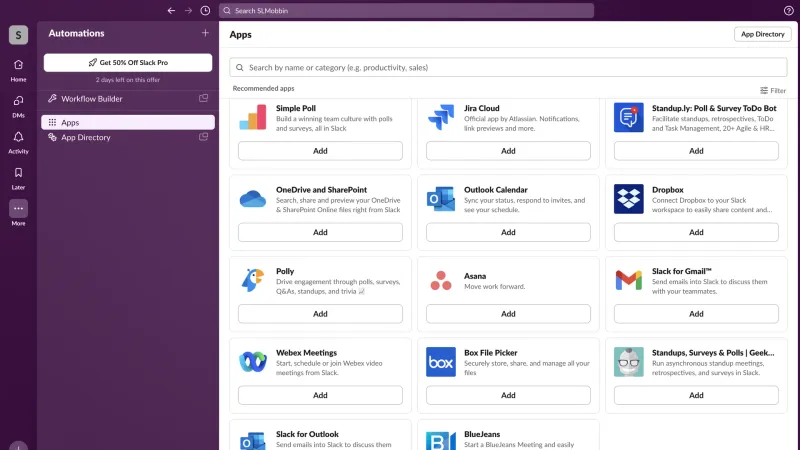Click the Simple Poll title
800x450 pixels.
tap(296, 108)
